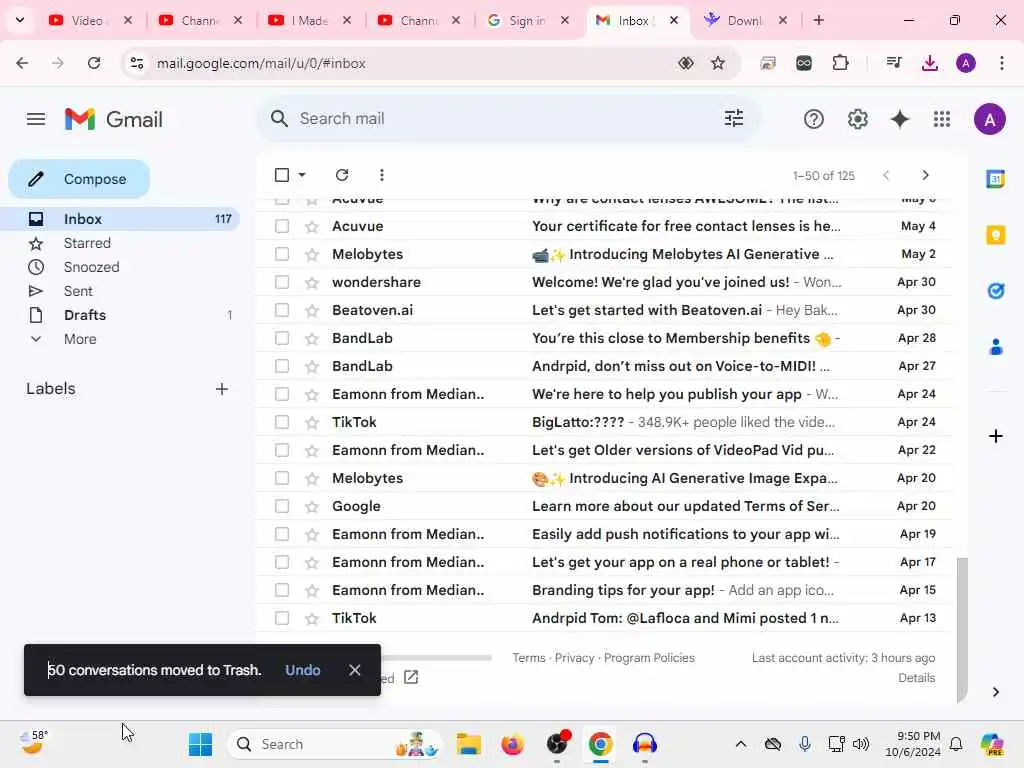The width and height of the screenshot is (1024, 768).
Task: Check the wondershare email checkbox
Action: pos(281,282)
